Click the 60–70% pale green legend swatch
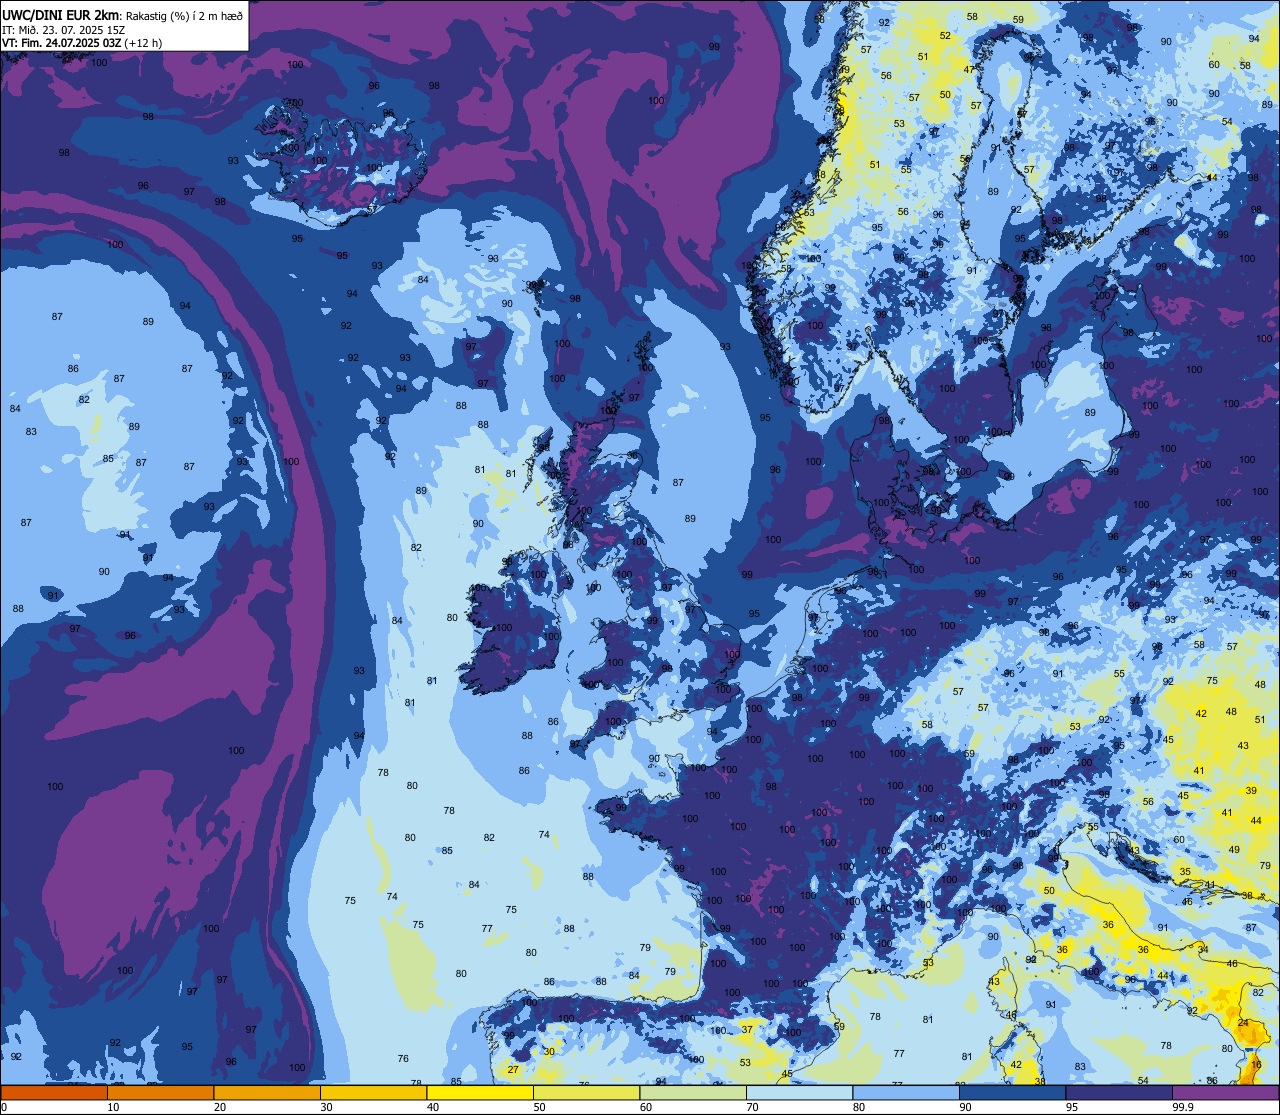The height and width of the screenshot is (1115, 1280). 693,1093
